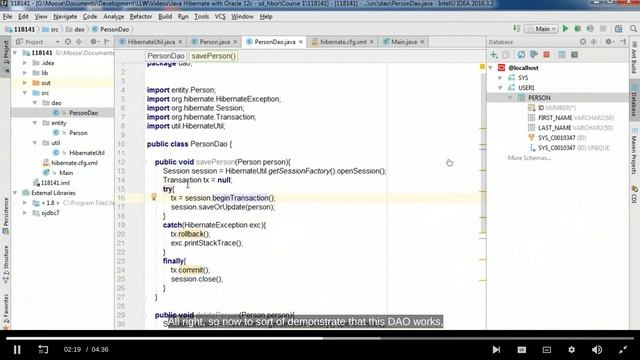Open the Main run configuration dropdown

[542, 29]
